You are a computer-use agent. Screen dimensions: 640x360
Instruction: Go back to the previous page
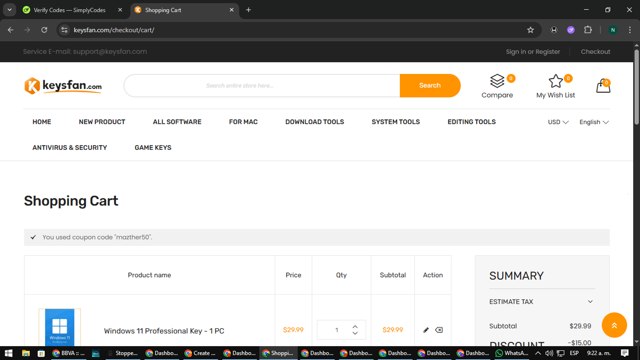(x=11, y=30)
